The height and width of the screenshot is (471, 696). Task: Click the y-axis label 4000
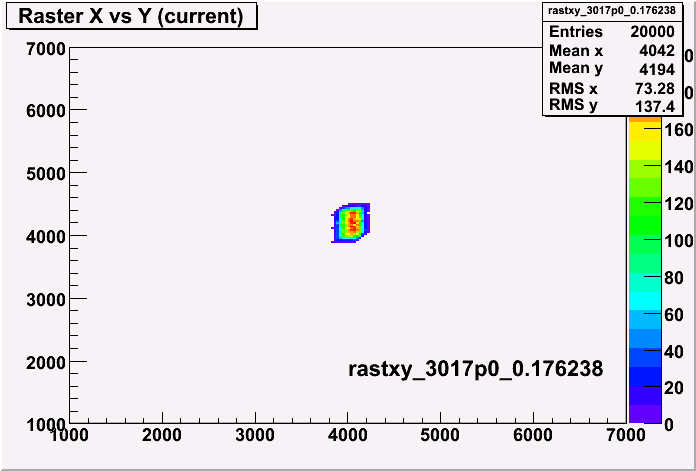[x=46, y=237]
